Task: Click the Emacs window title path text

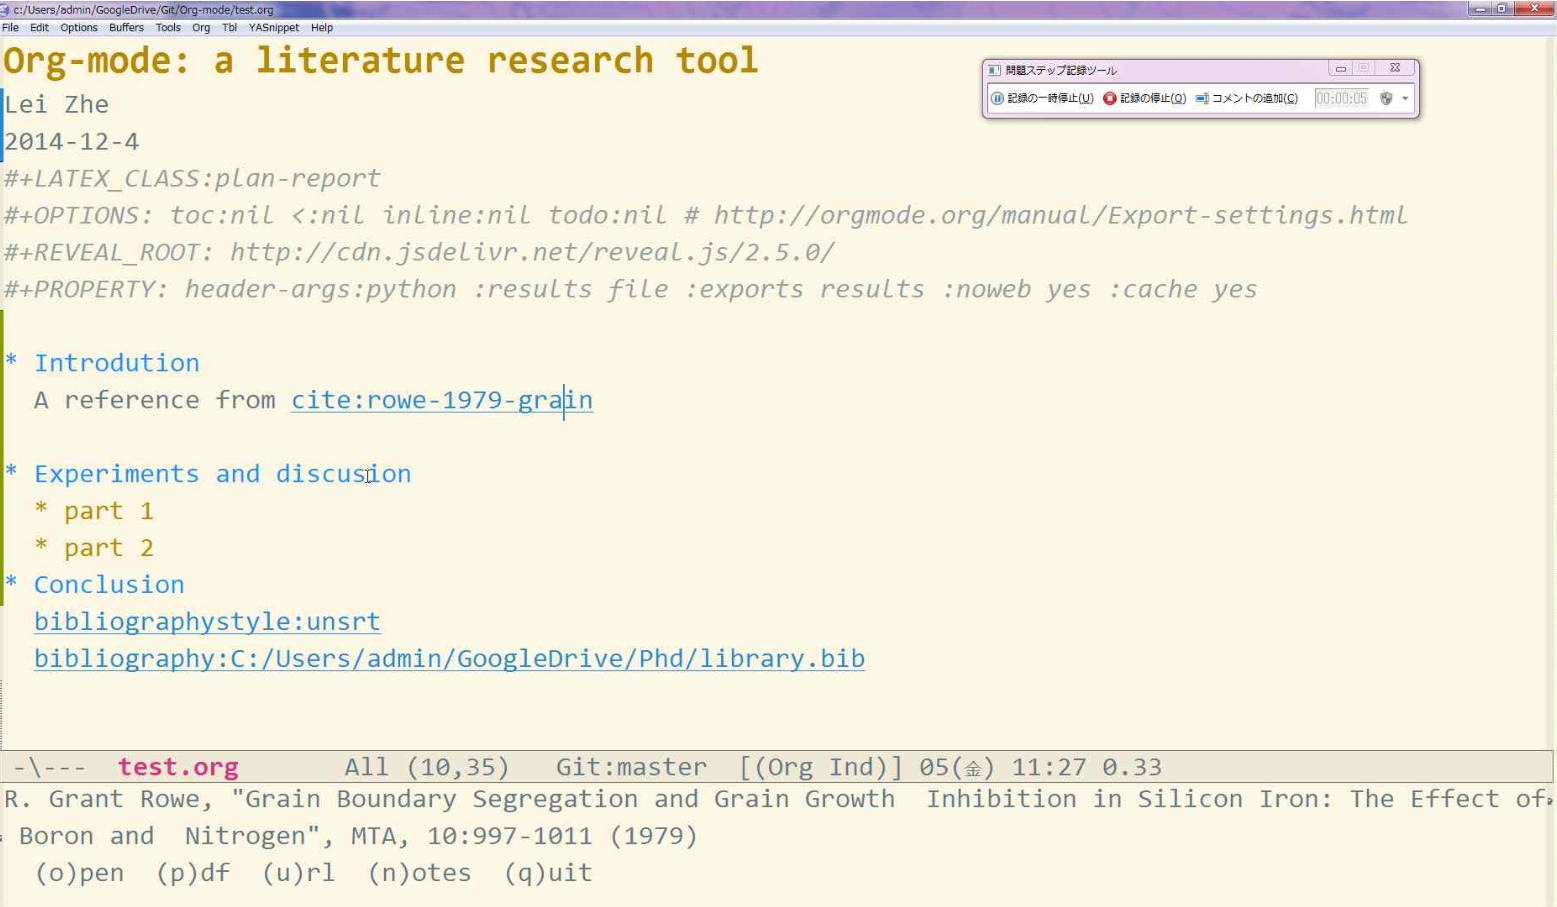Action: tap(143, 9)
